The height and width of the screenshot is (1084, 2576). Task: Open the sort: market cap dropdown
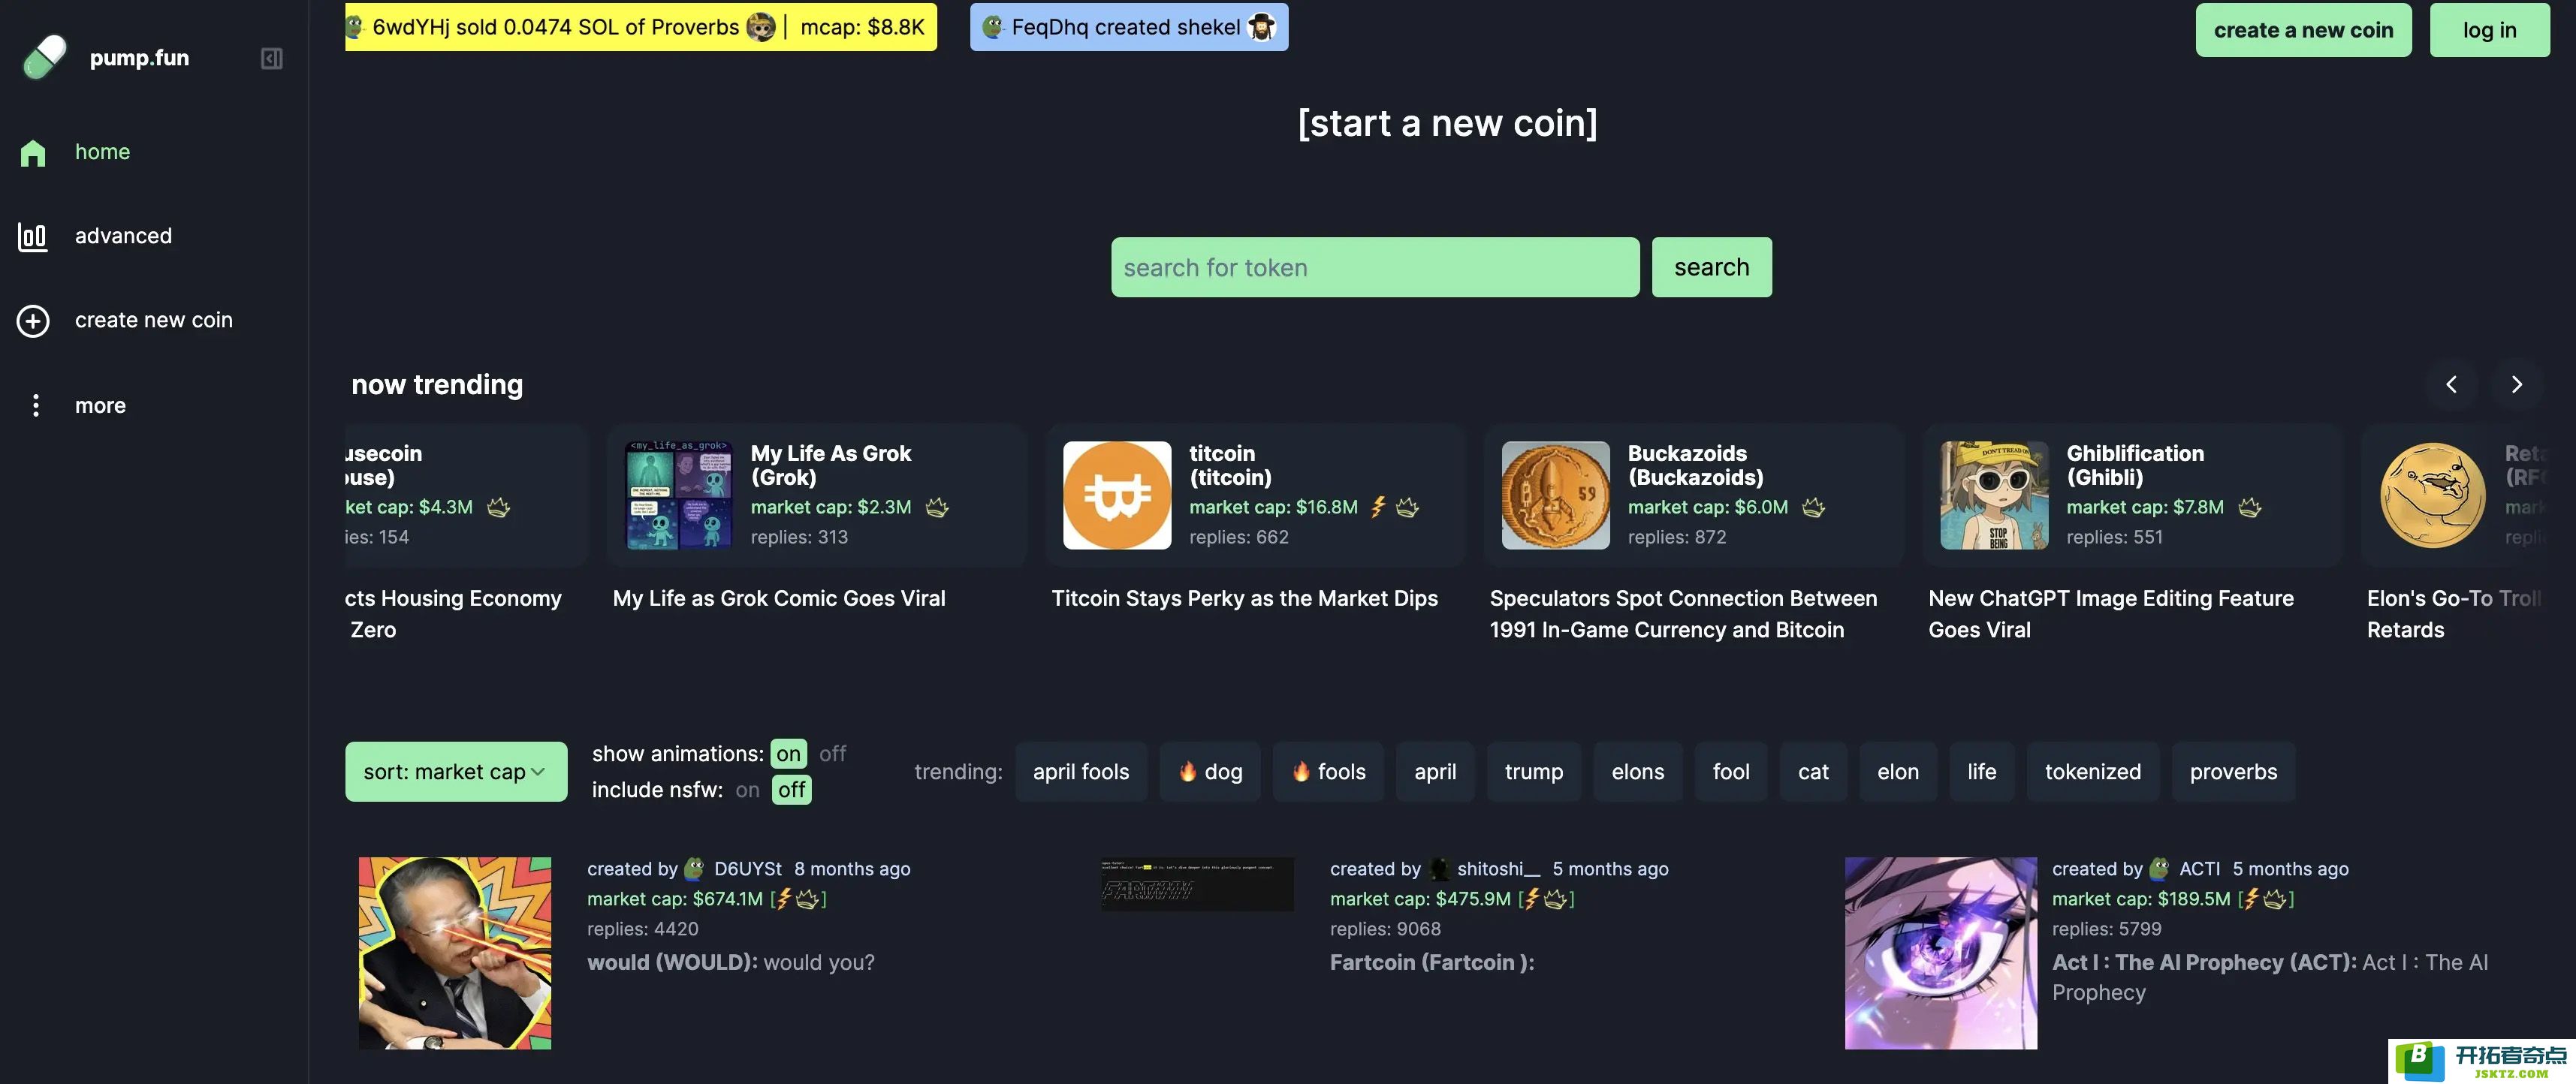tap(456, 772)
